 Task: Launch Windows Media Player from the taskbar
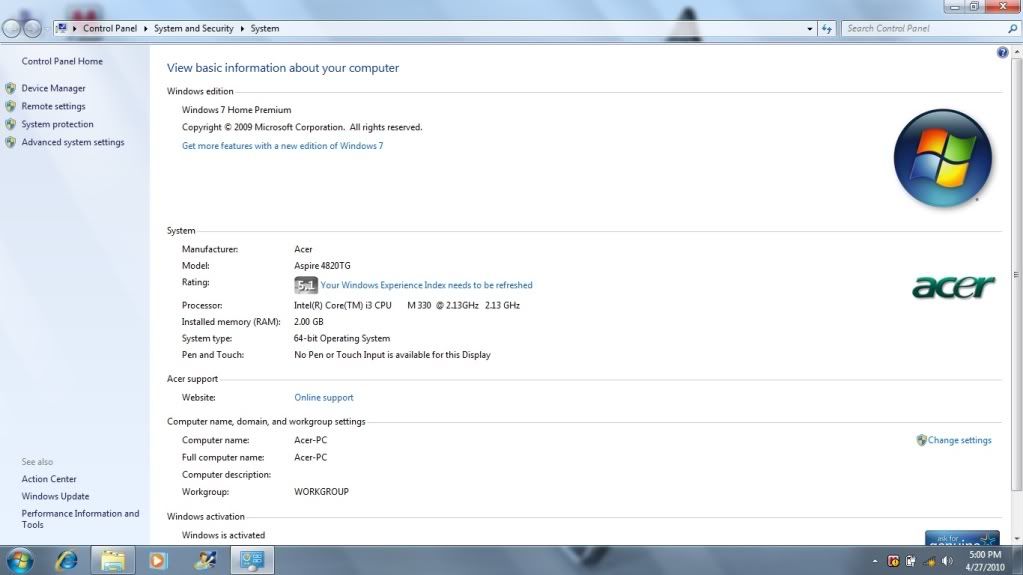[x=158, y=560]
